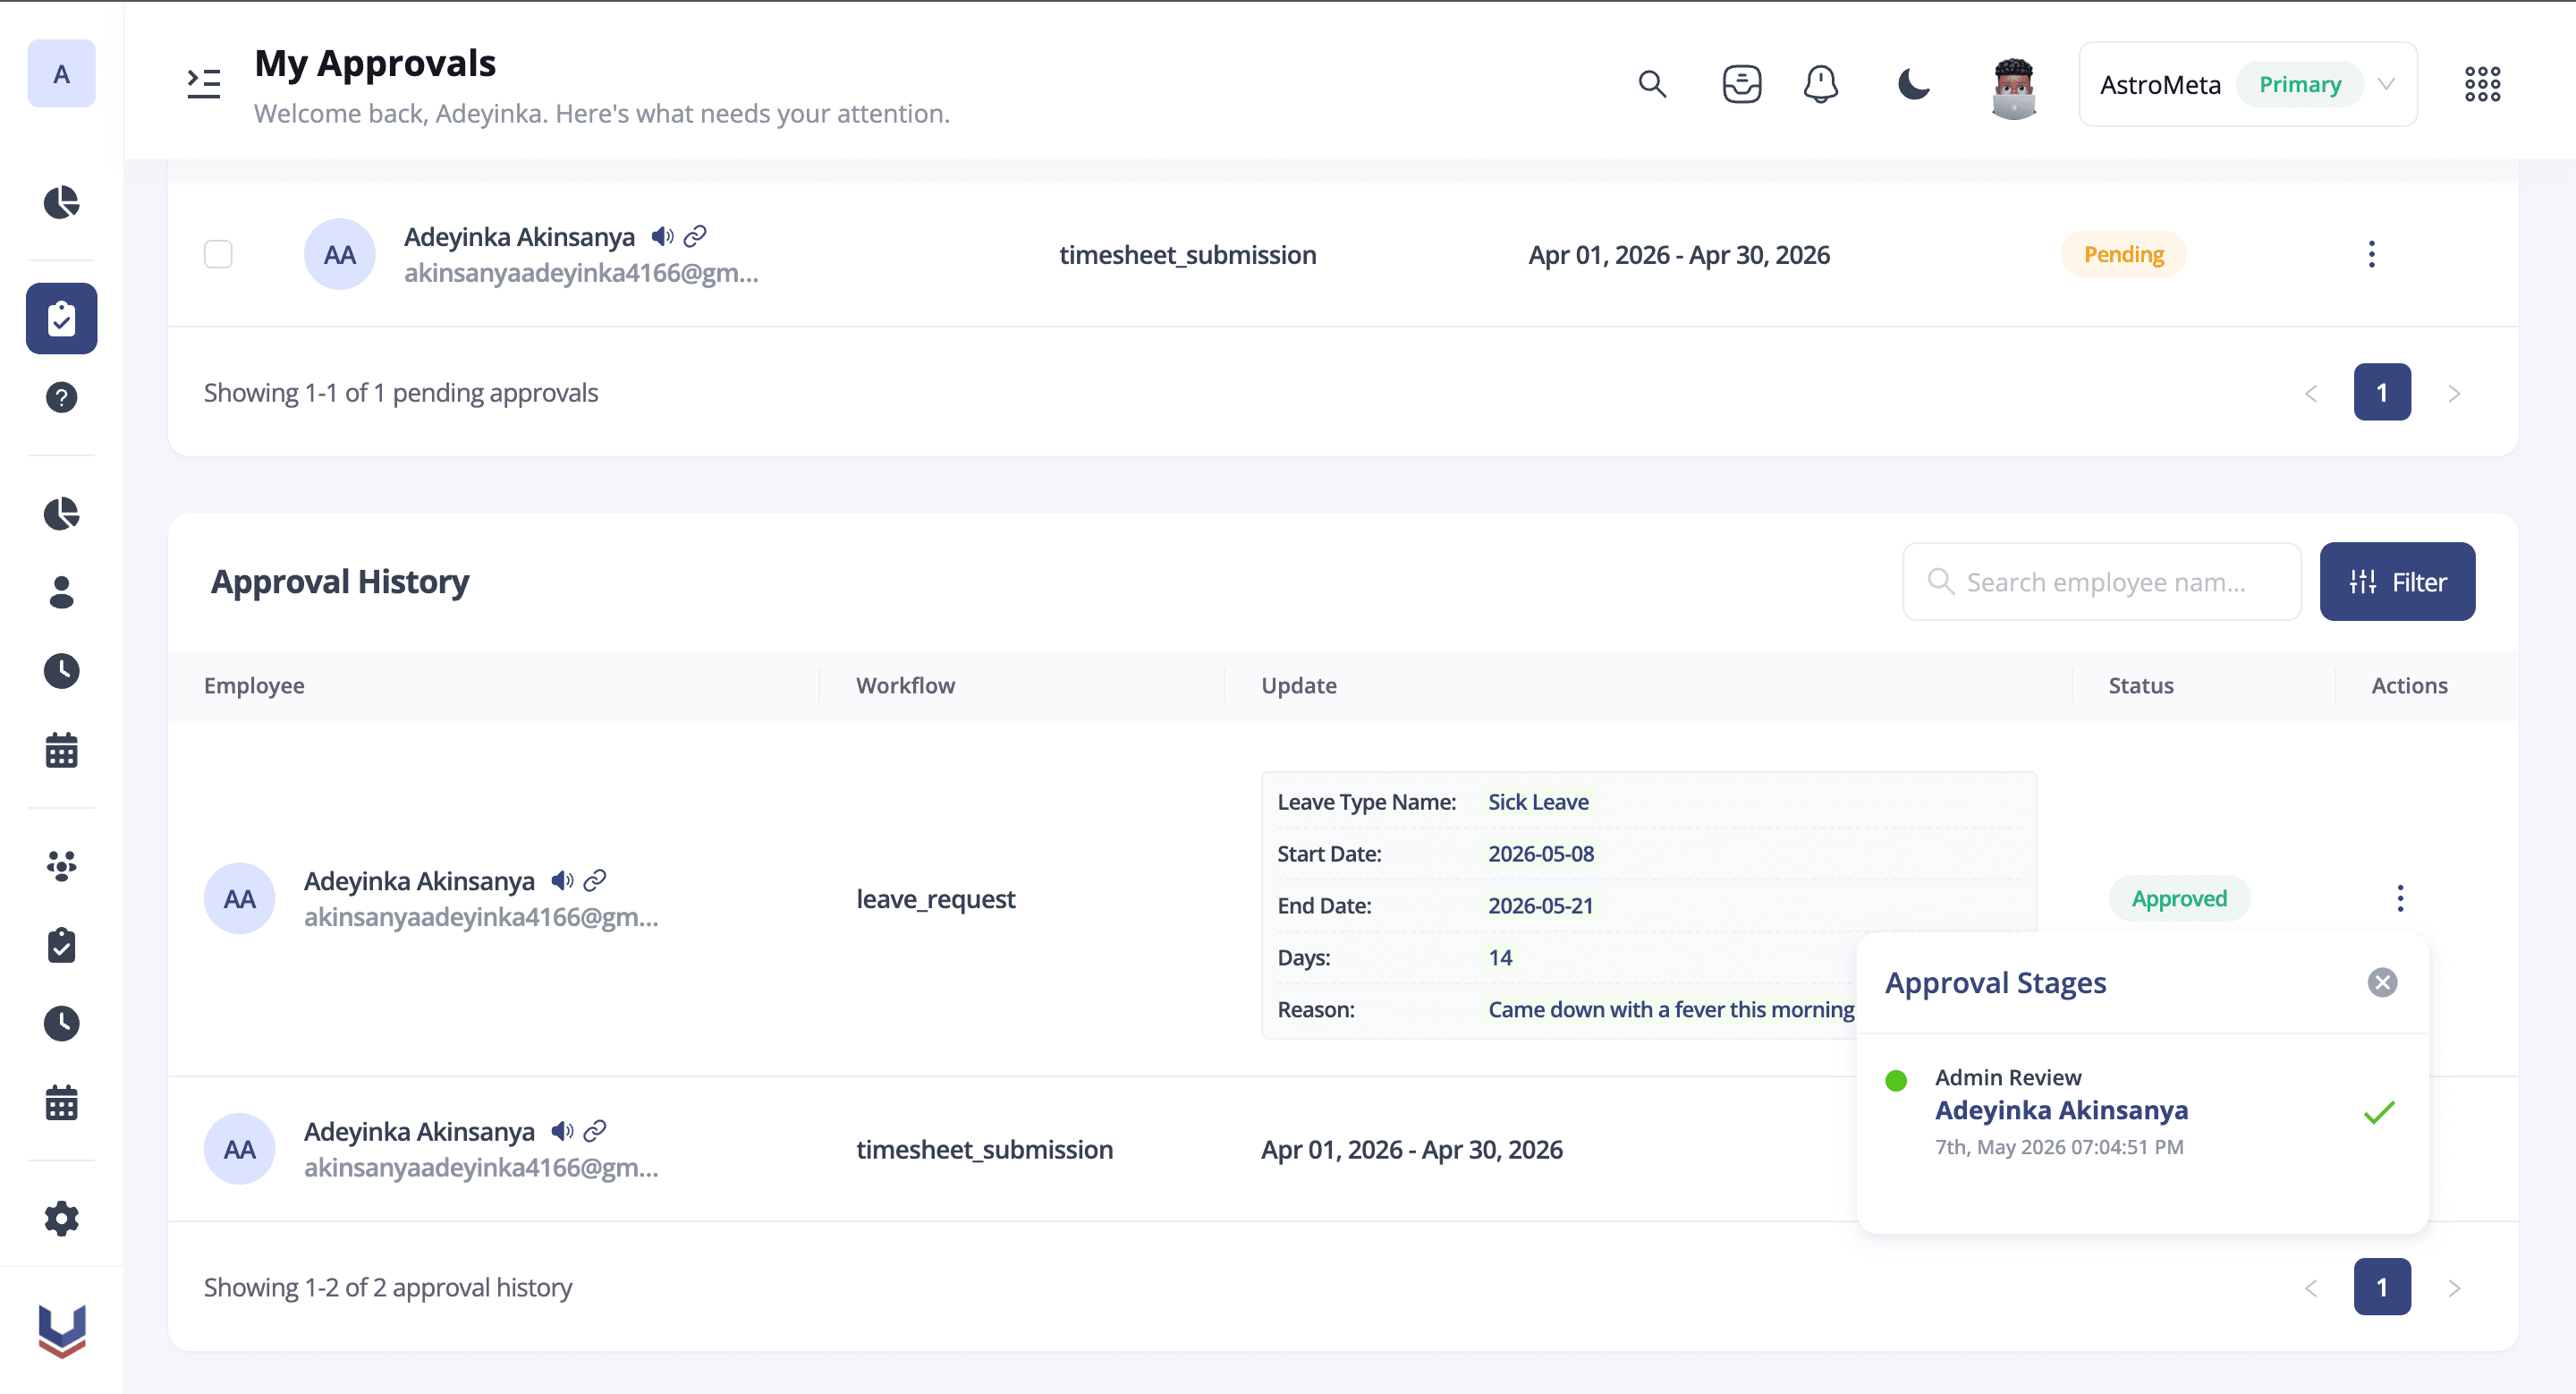Image resolution: width=2576 pixels, height=1394 pixels.
Task: Open the top dashboard pie-chart icon
Action: coord(61,202)
